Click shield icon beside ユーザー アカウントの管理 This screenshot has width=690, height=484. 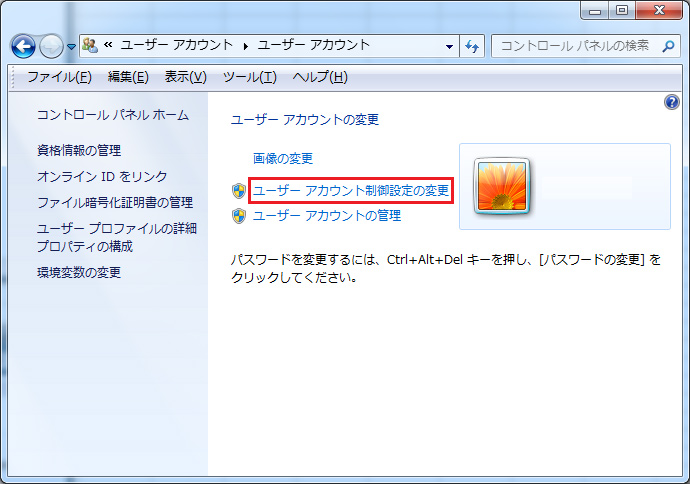click(x=239, y=216)
